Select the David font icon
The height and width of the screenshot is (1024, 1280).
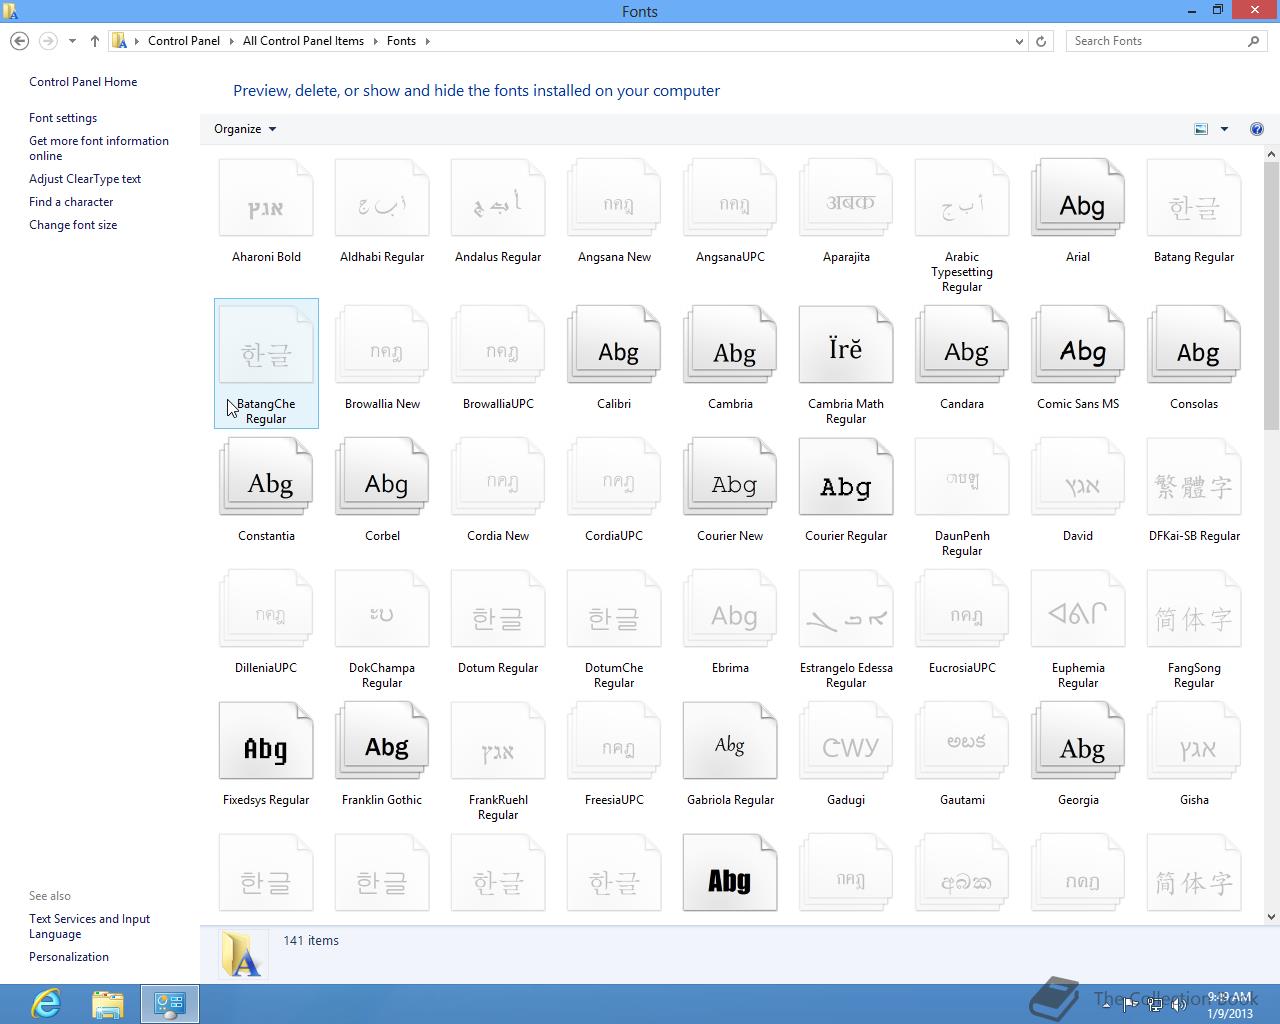[1078, 477]
